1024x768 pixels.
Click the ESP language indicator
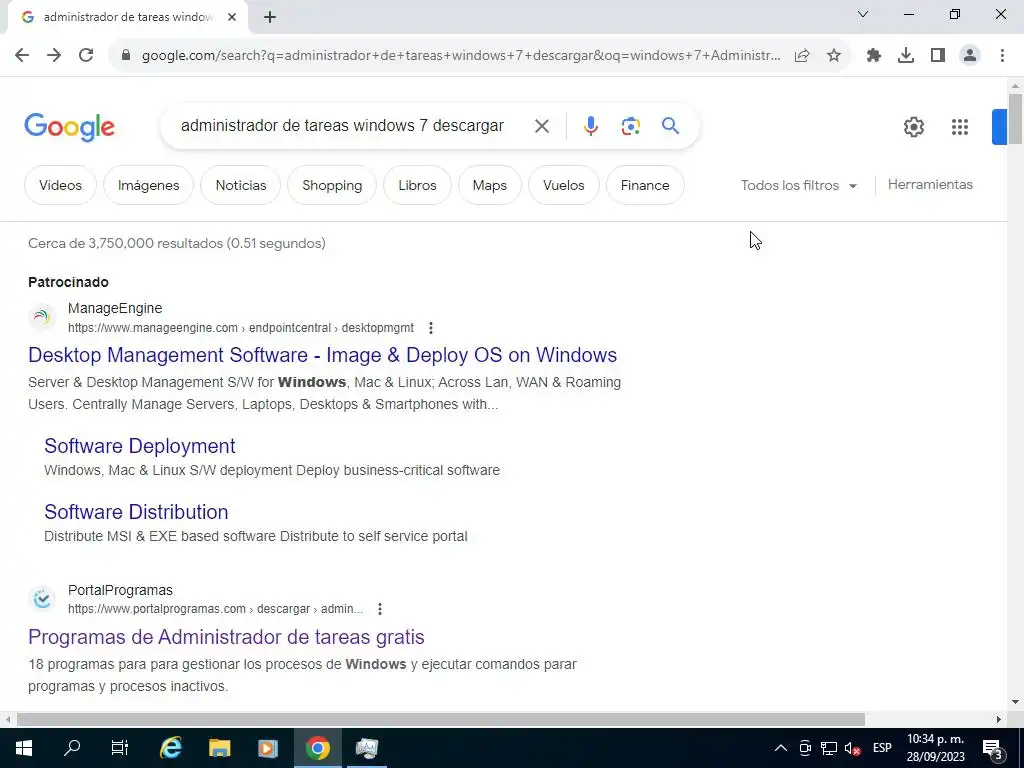coord(882,748)
